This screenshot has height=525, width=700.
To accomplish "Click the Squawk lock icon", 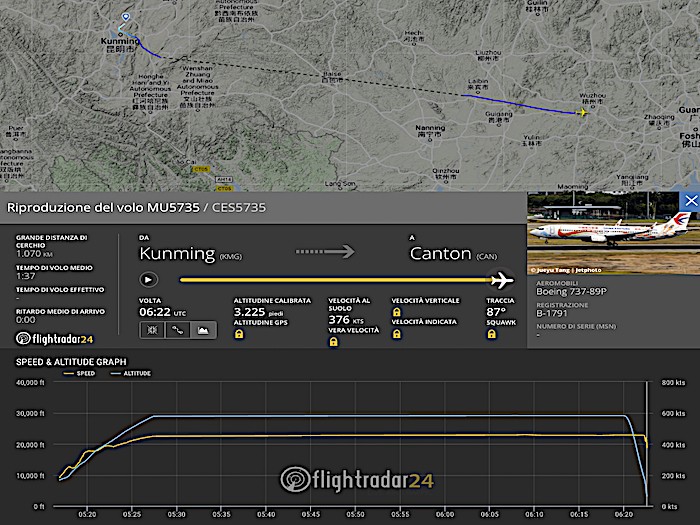I will 492,334.
